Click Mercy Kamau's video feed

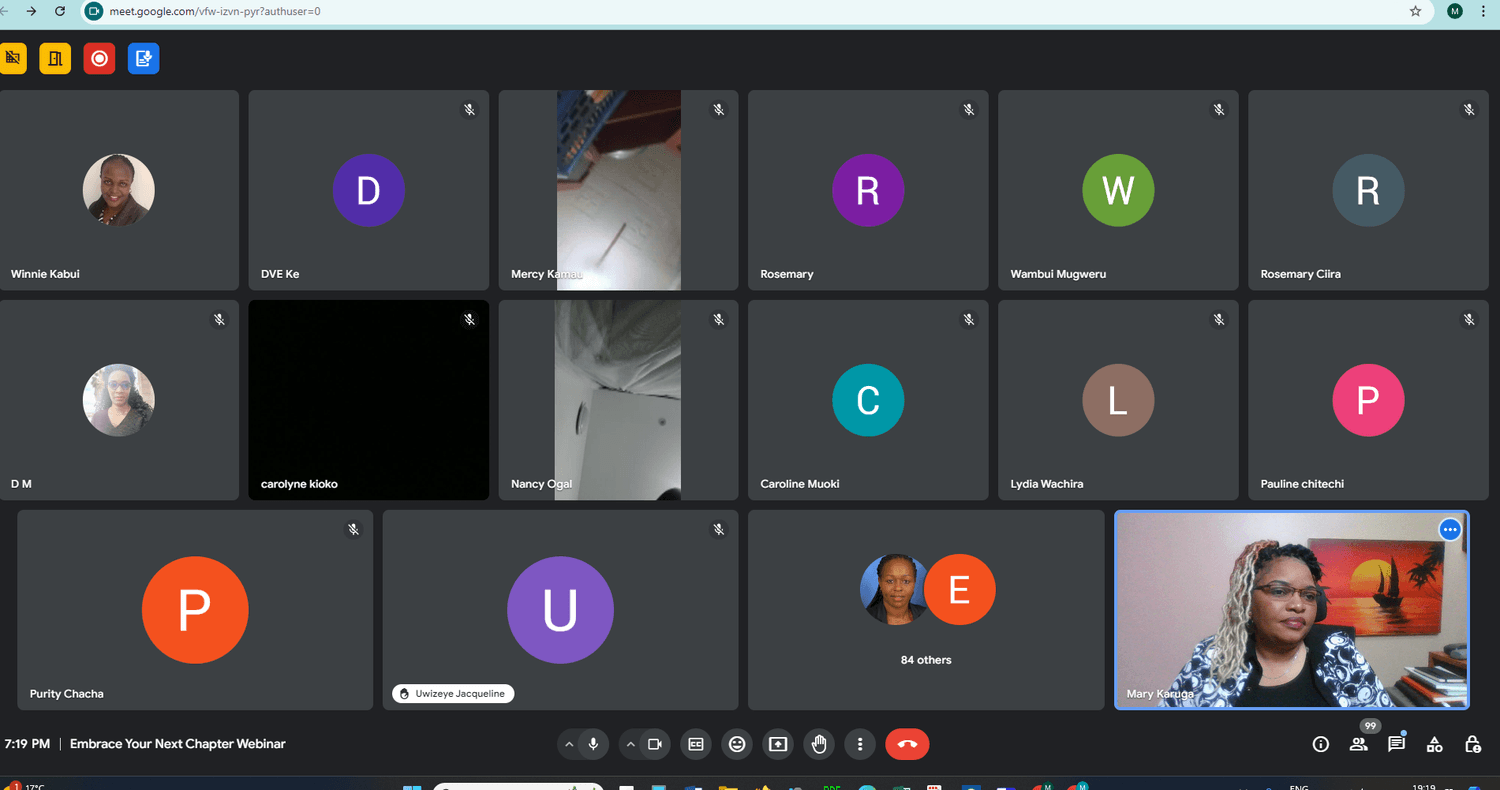[x=619, y=190]
